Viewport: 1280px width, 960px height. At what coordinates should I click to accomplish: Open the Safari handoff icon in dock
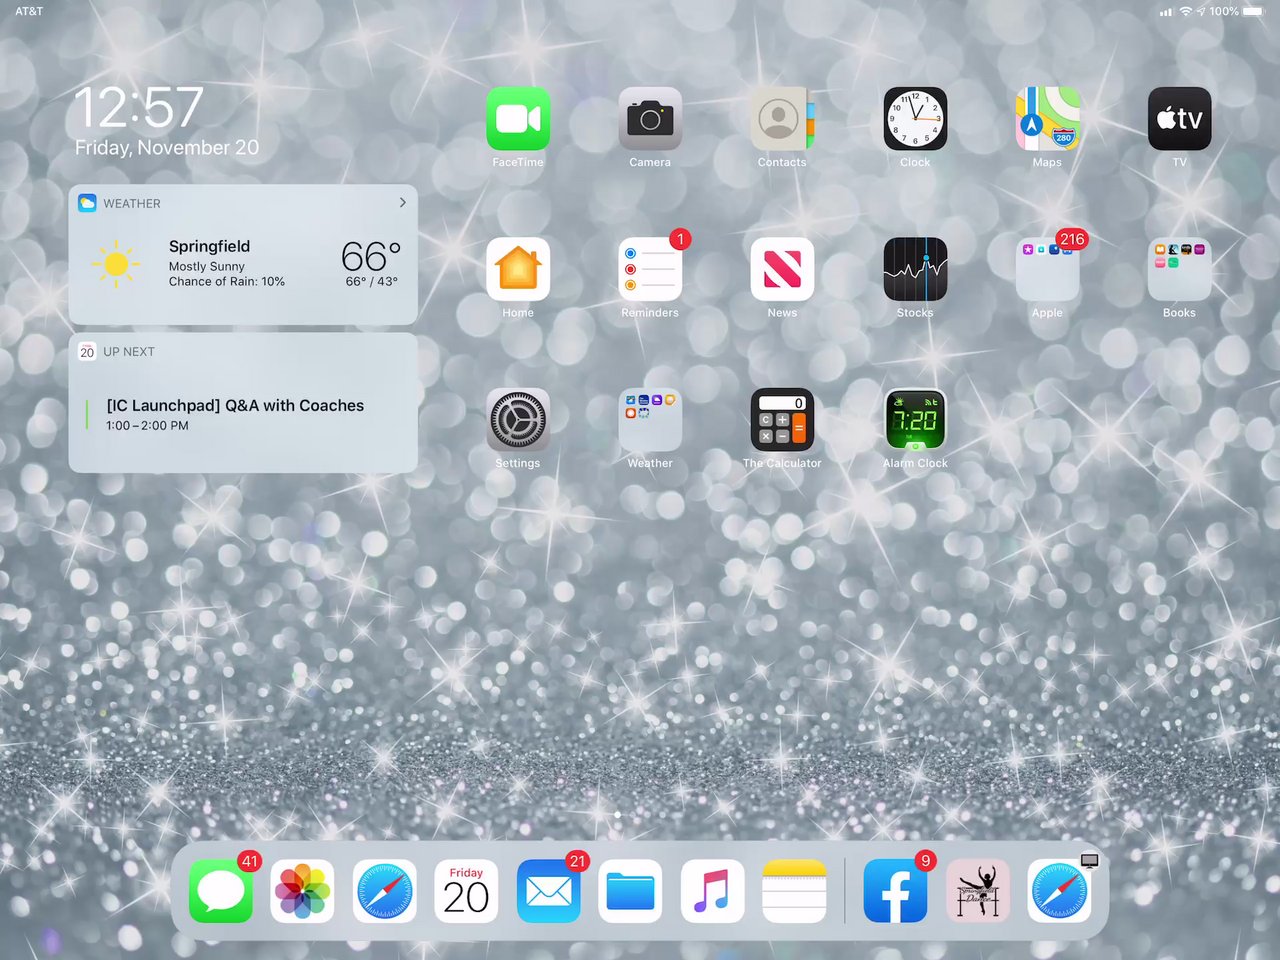point(1060,891)
